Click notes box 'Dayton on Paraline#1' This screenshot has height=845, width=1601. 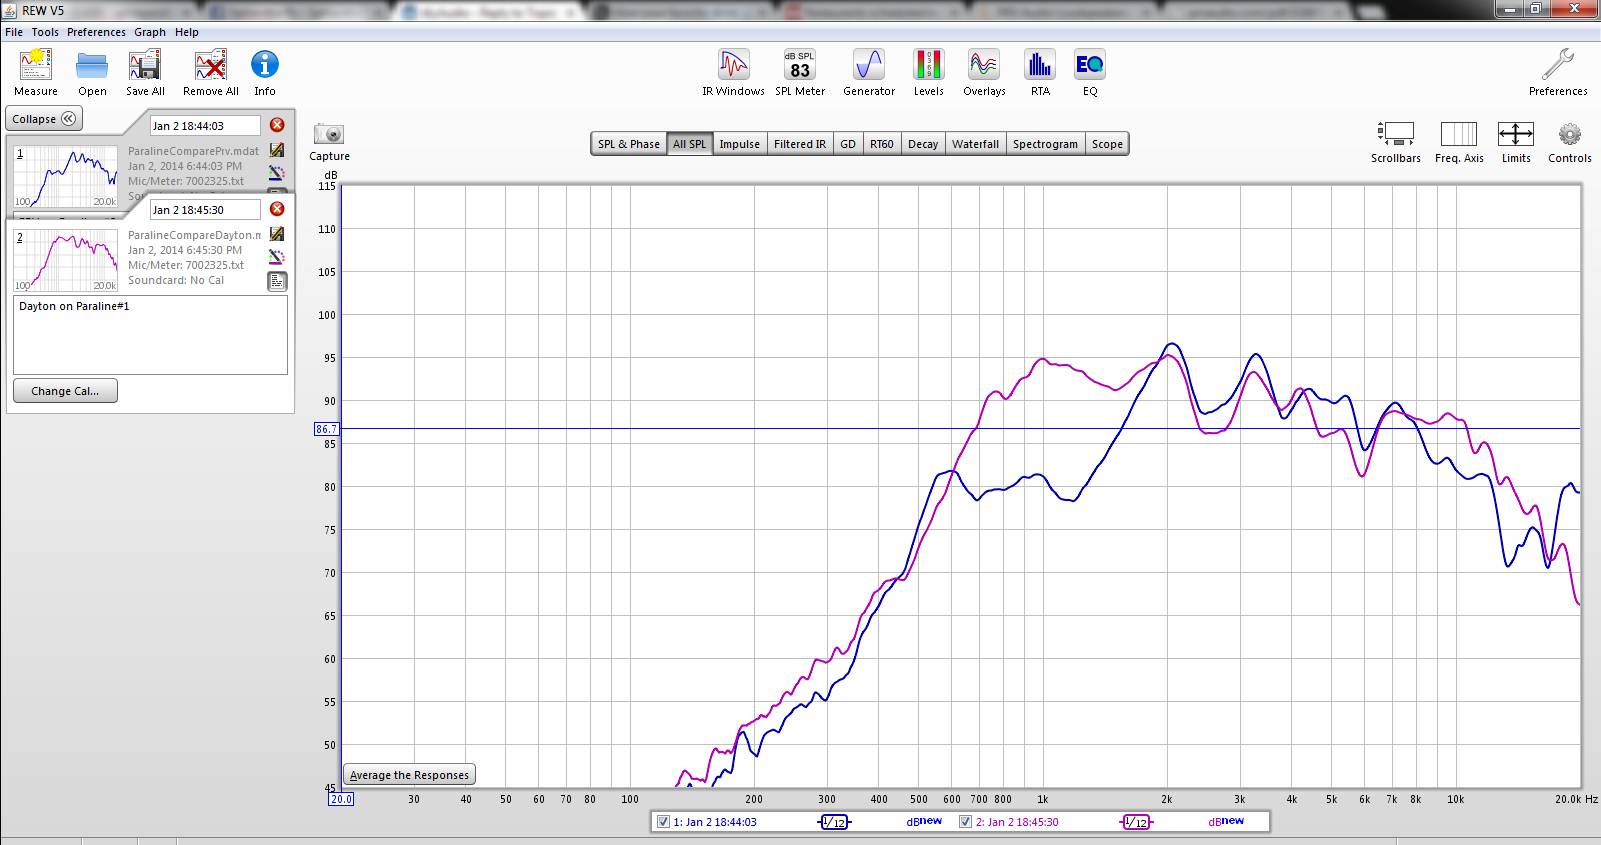(x=150, y=334)
